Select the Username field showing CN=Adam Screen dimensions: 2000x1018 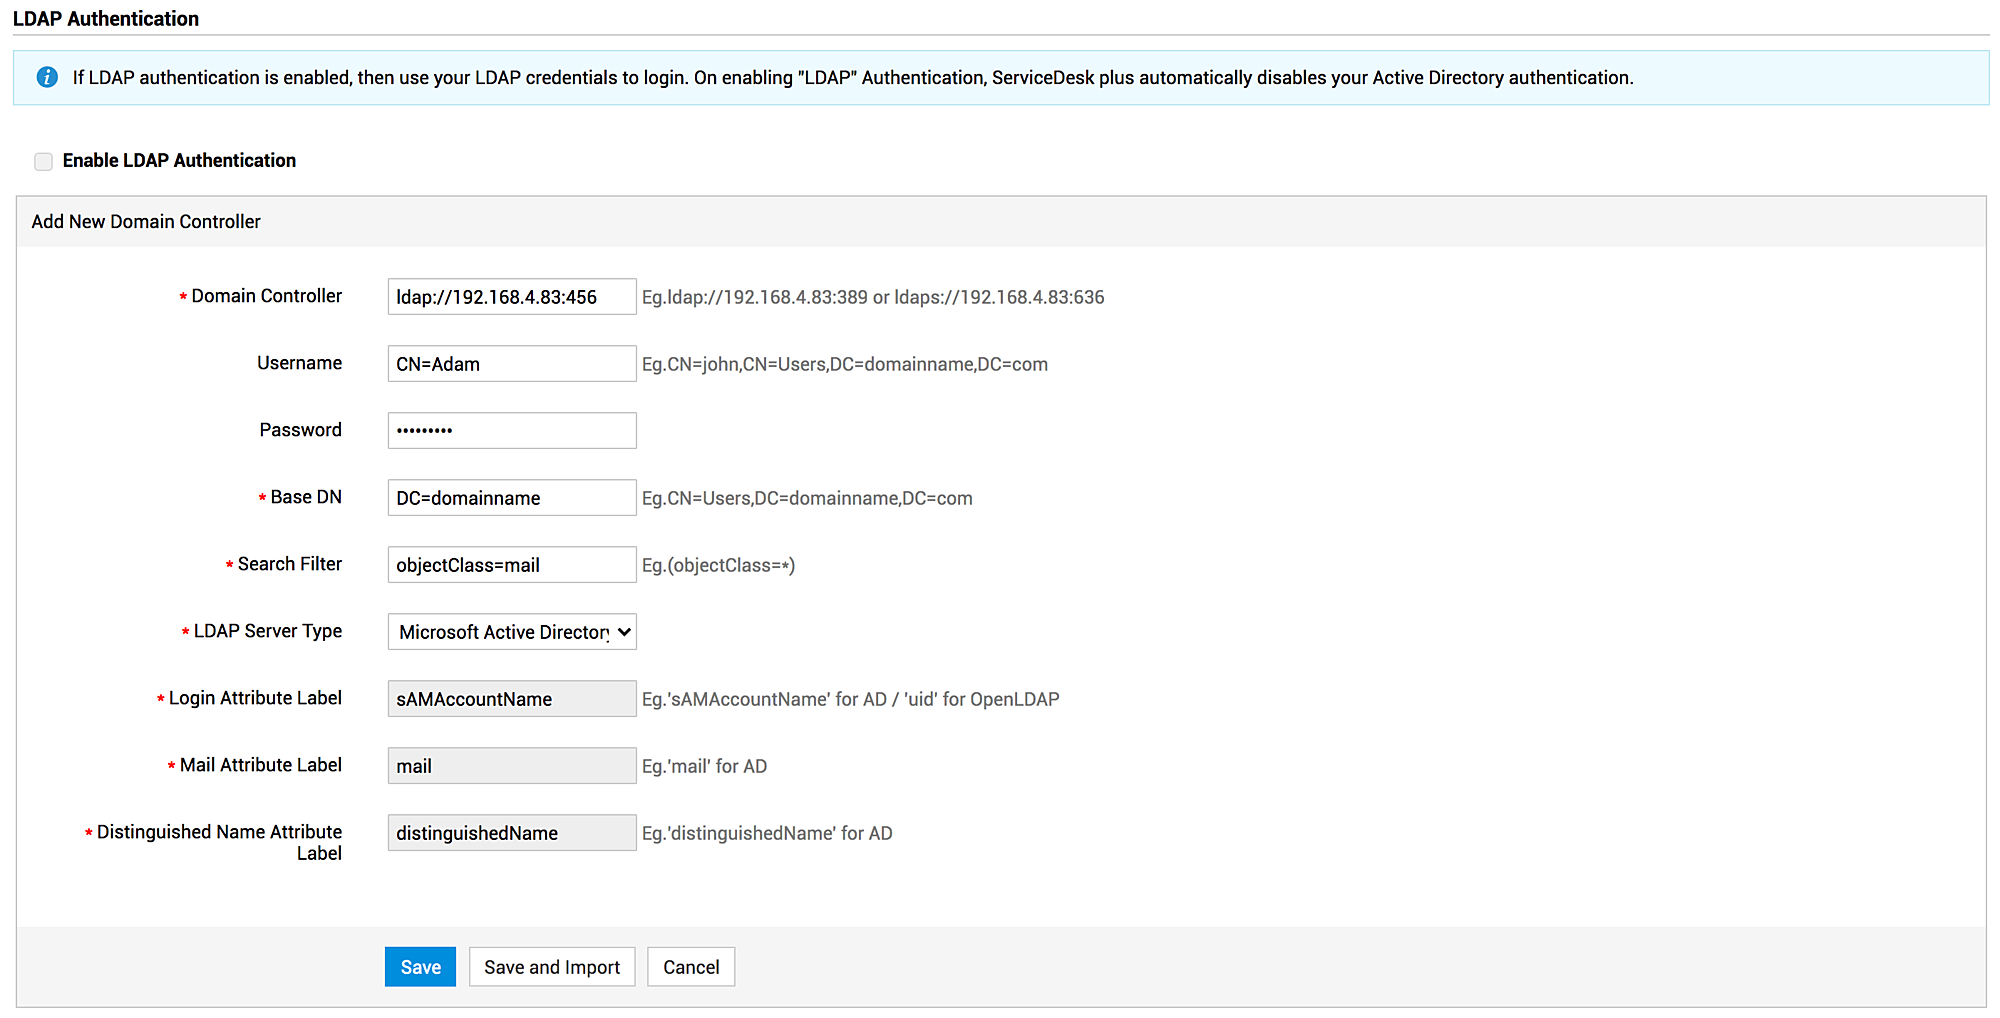(x=511, y=363)
